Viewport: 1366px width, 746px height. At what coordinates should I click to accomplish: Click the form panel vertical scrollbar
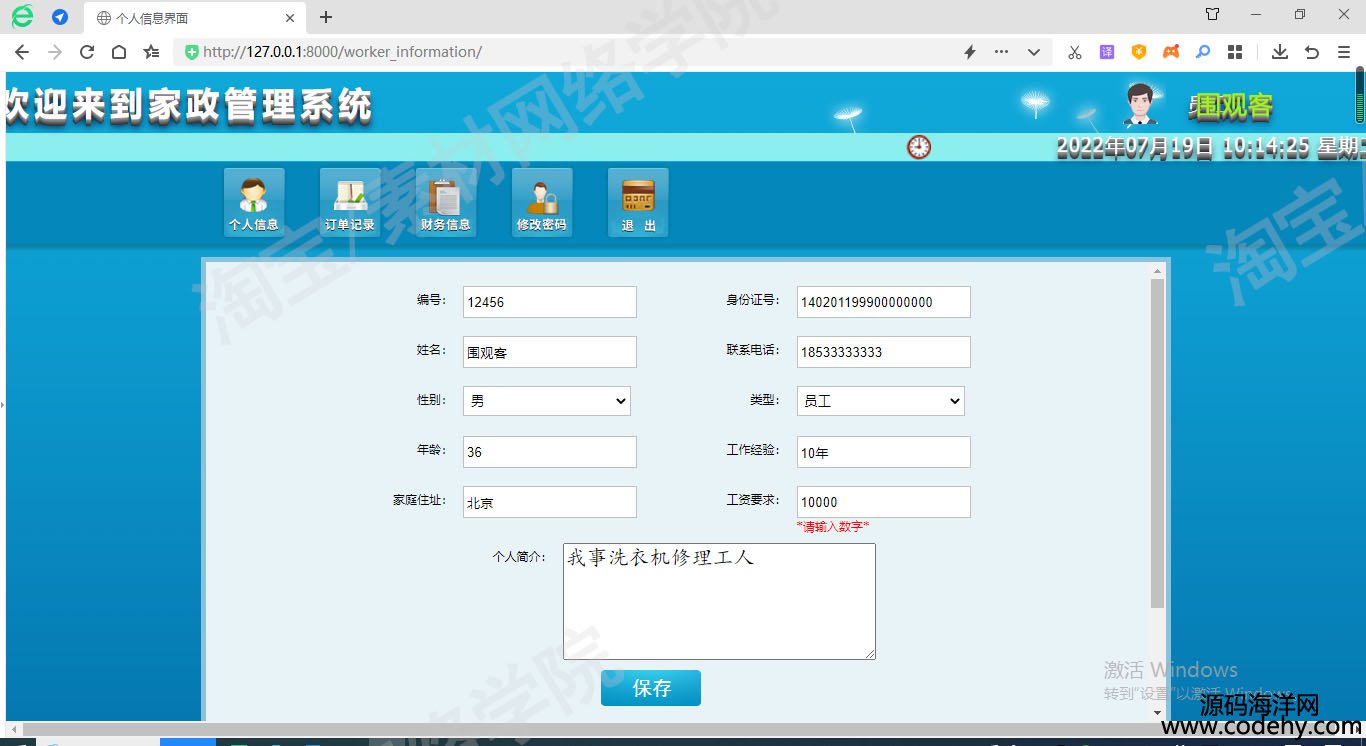tap(1158, 444)
